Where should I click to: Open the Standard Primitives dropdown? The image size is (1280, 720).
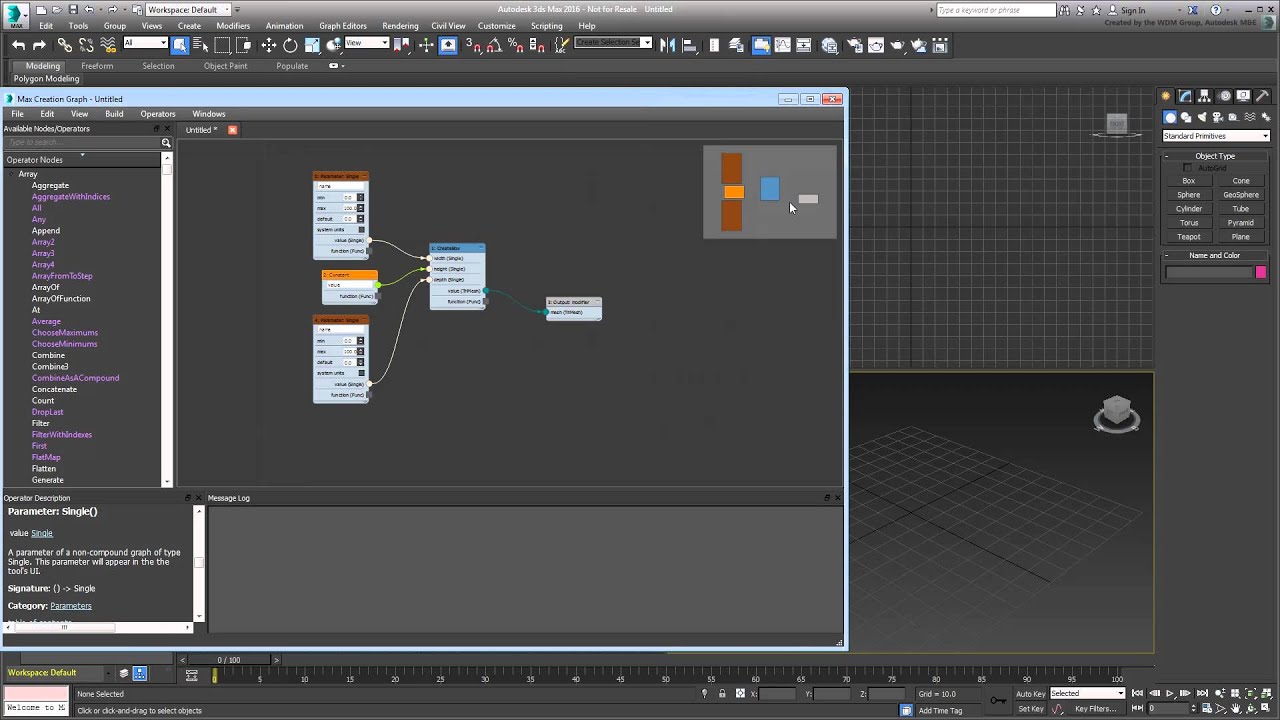click(1215, 136)
